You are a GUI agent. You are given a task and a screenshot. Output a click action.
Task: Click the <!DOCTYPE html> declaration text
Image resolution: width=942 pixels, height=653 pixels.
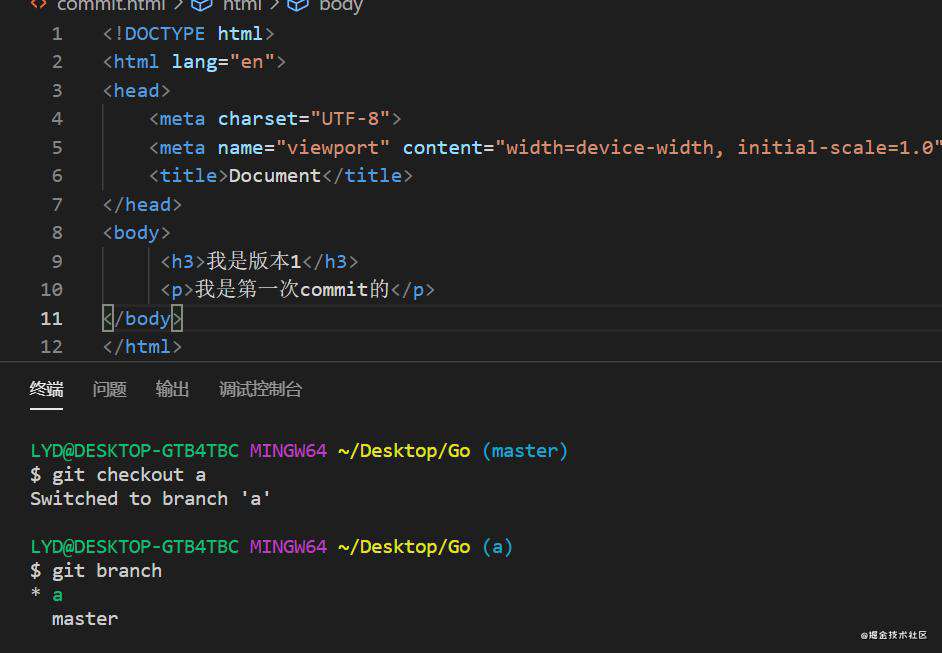coord(189,34)
